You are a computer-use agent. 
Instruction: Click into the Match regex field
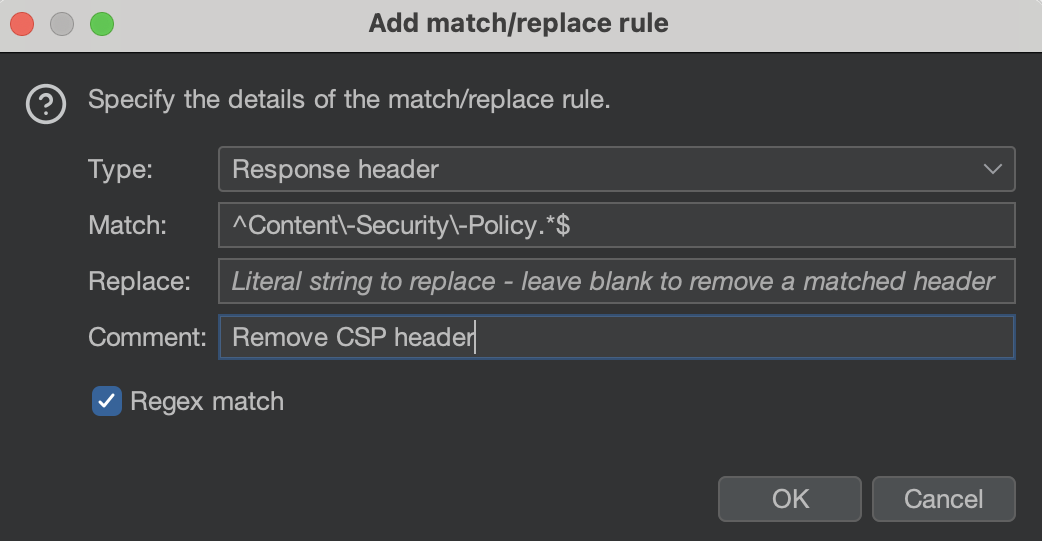(x=616, y=225)
